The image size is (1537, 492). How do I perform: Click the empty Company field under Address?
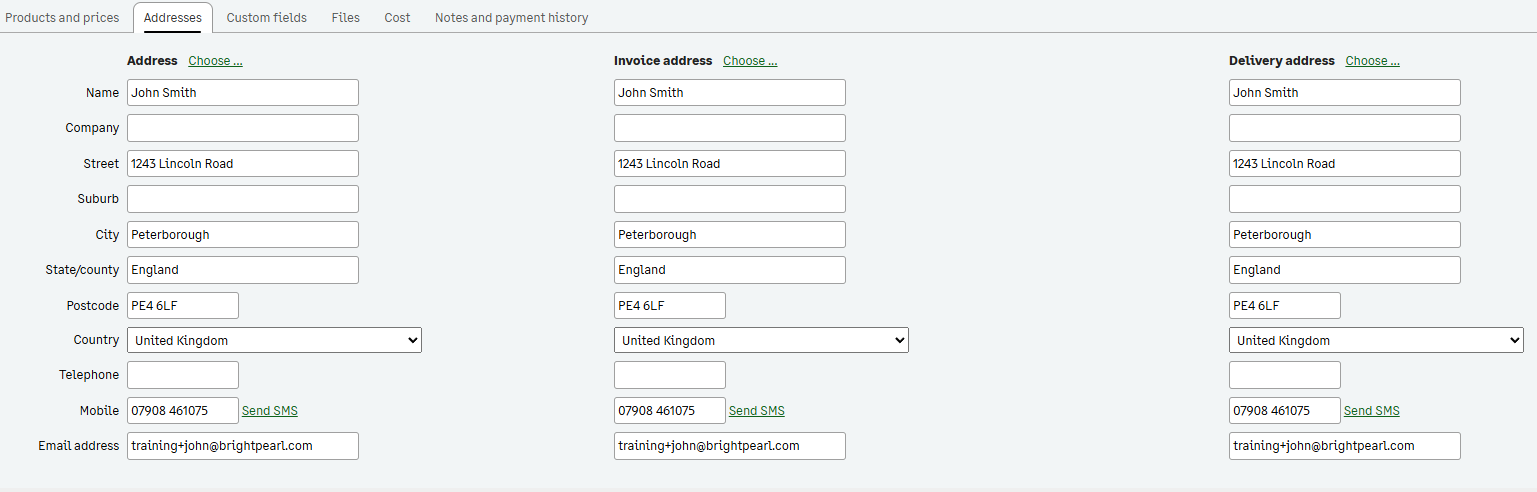(x=243, y=128)
